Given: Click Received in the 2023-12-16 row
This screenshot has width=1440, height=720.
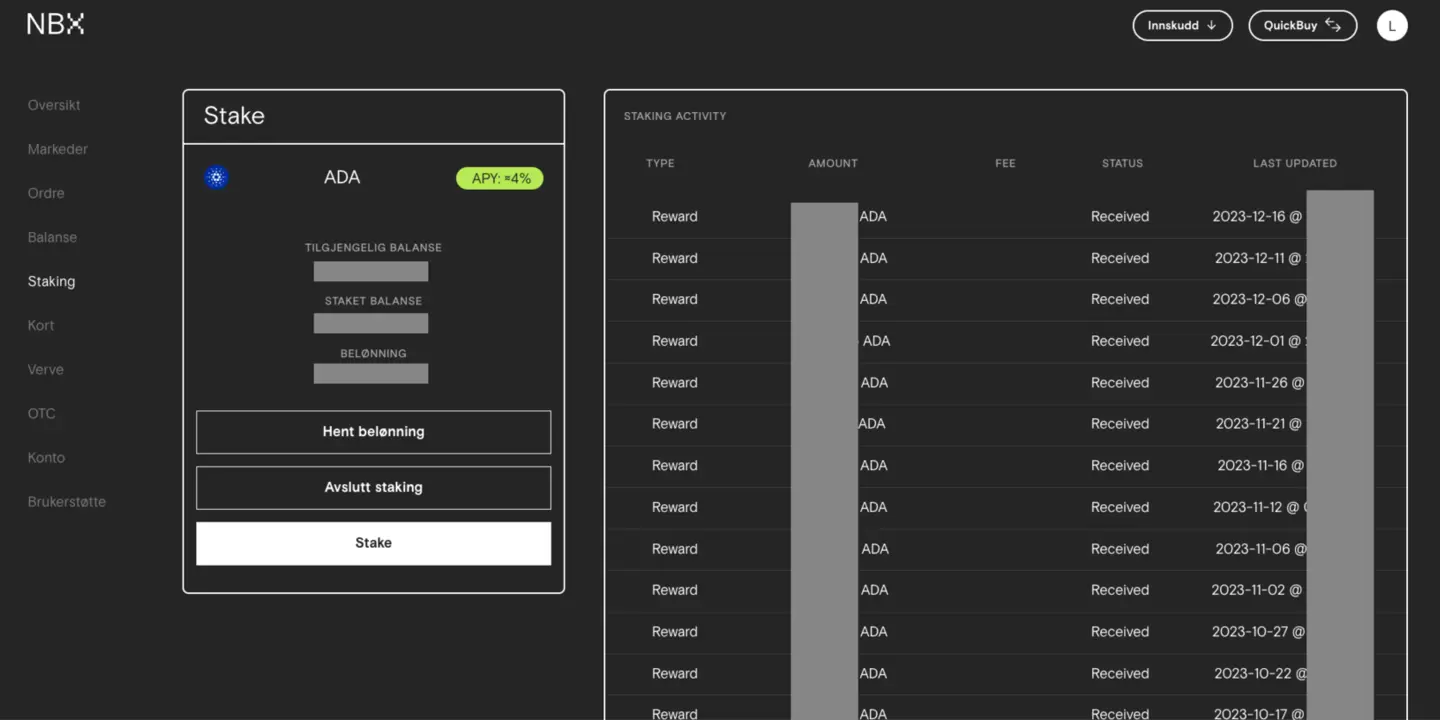Looking at the screenshot, I should [x=1120, y=216].
